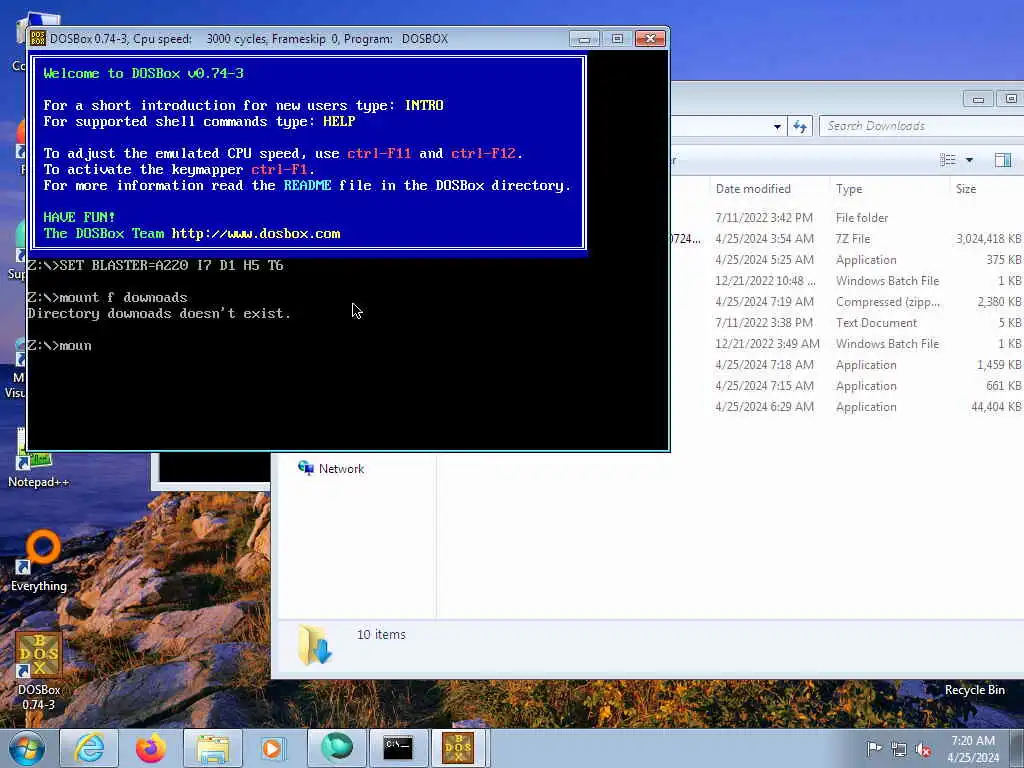
Task: Minimize the DOSBox window
Action: (584, 39)
